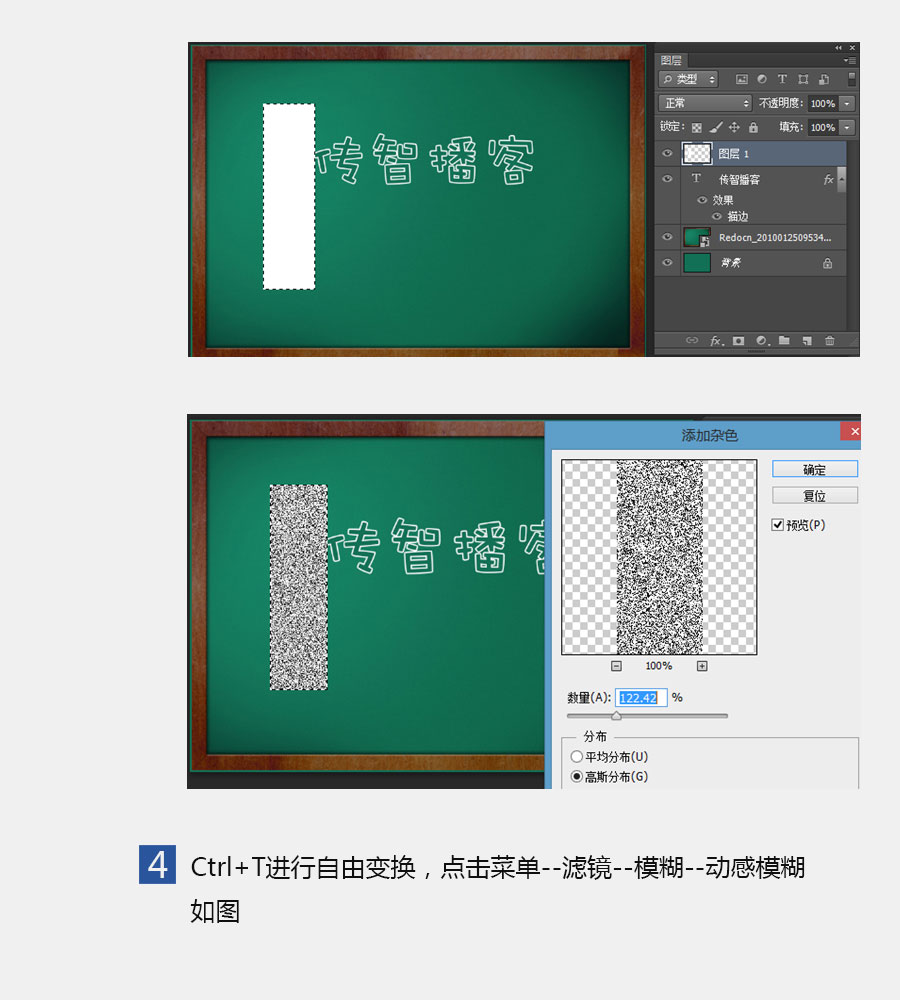
Task: Select 传智播客 layer name
Action: coord(739,180)
